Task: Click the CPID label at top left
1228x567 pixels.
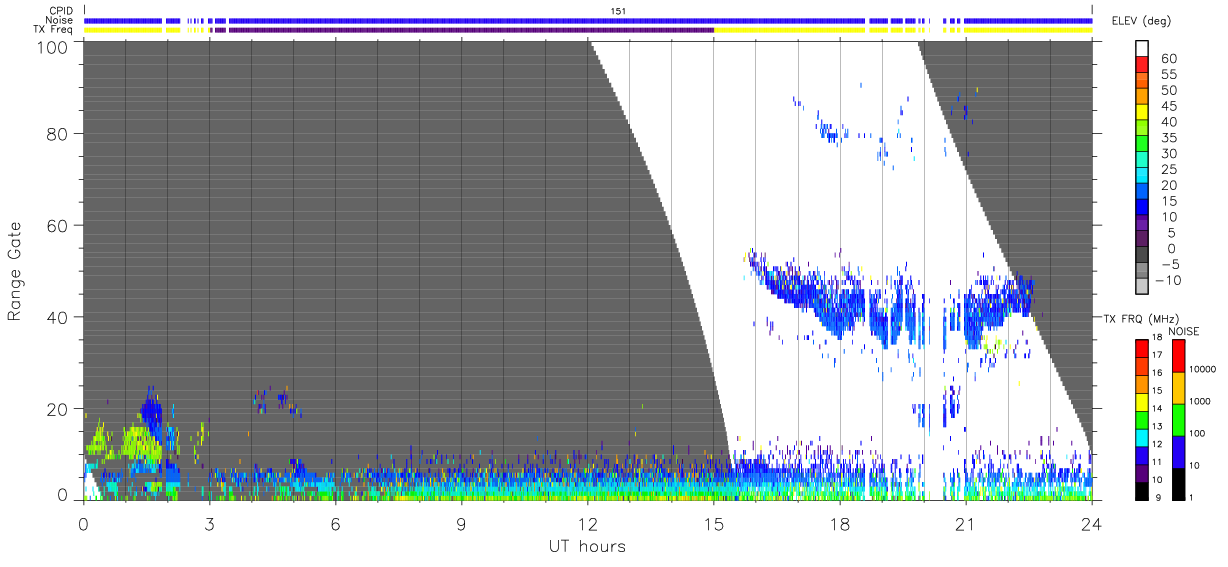Action: coord(61,10)
